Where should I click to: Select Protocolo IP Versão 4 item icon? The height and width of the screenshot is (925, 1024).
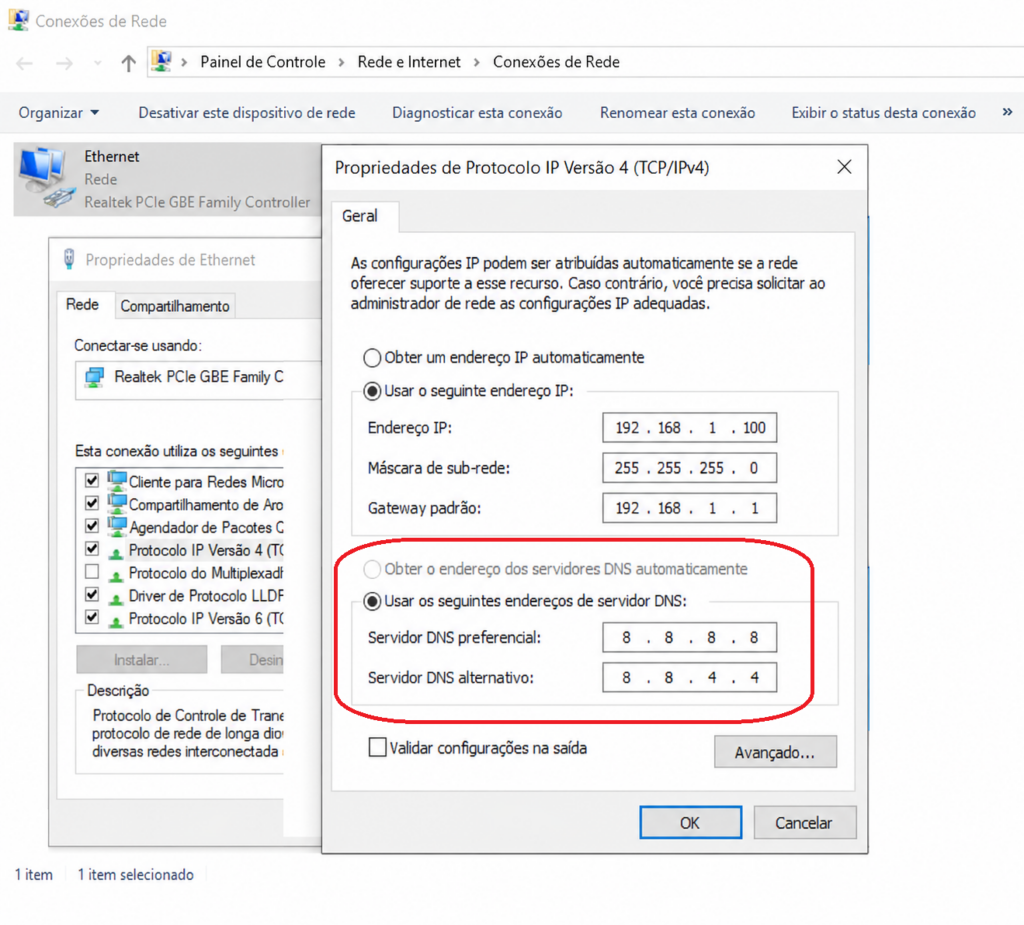coord(116,553)
